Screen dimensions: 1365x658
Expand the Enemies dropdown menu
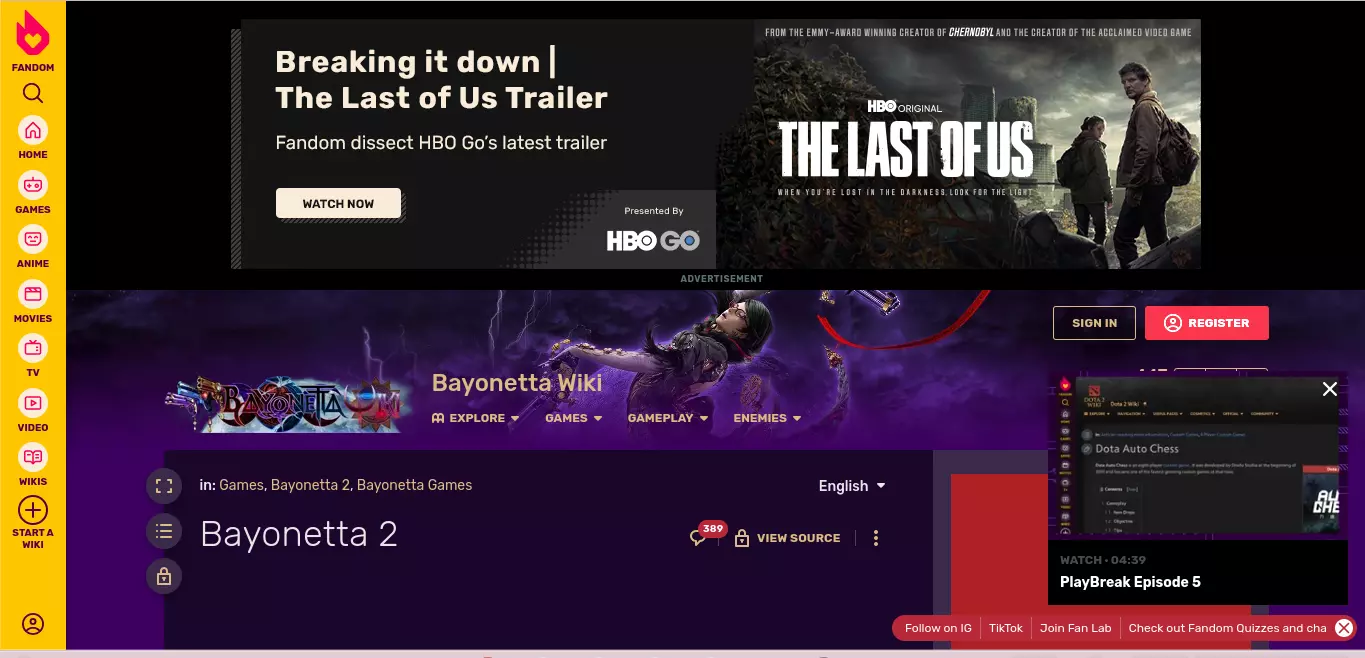tap(767, 418)
